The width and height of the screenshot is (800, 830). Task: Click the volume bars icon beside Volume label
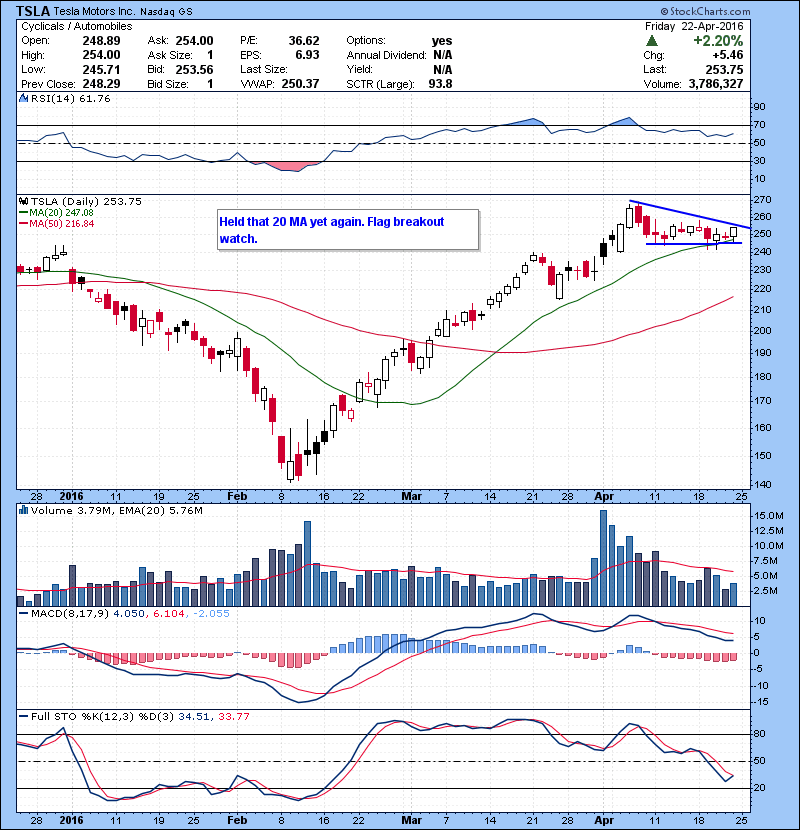23,510
